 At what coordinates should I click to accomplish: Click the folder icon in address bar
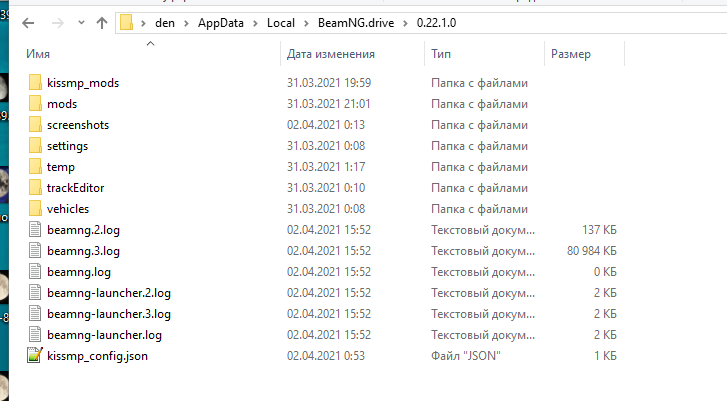click(127, 22)
